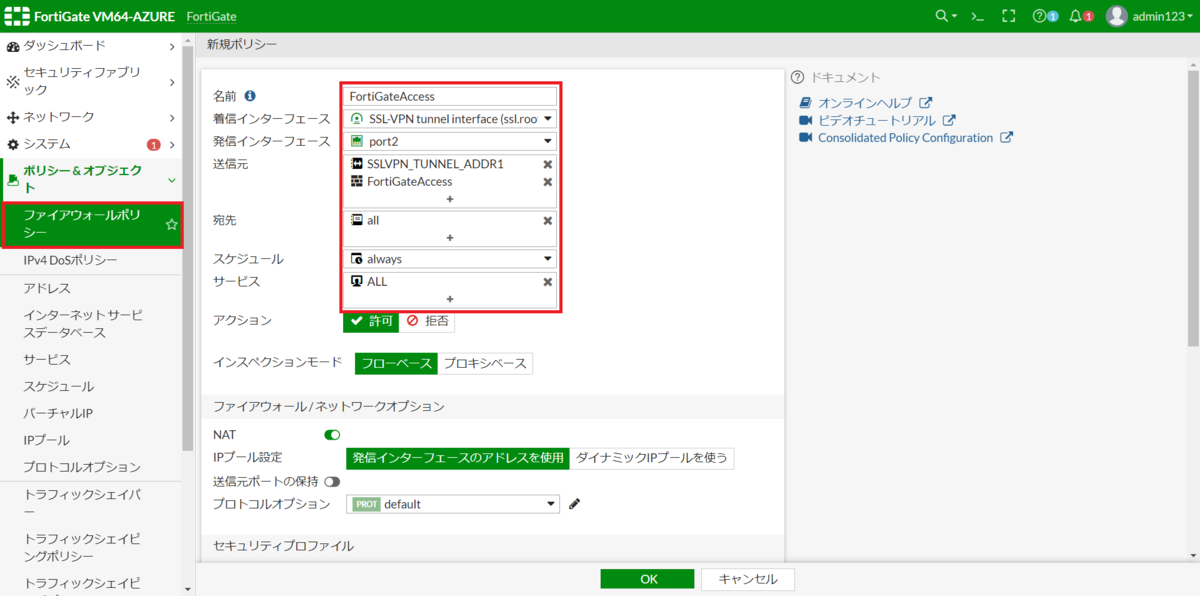
Task: Open the notification bell with 1 alert
Action: [1077, 15]
